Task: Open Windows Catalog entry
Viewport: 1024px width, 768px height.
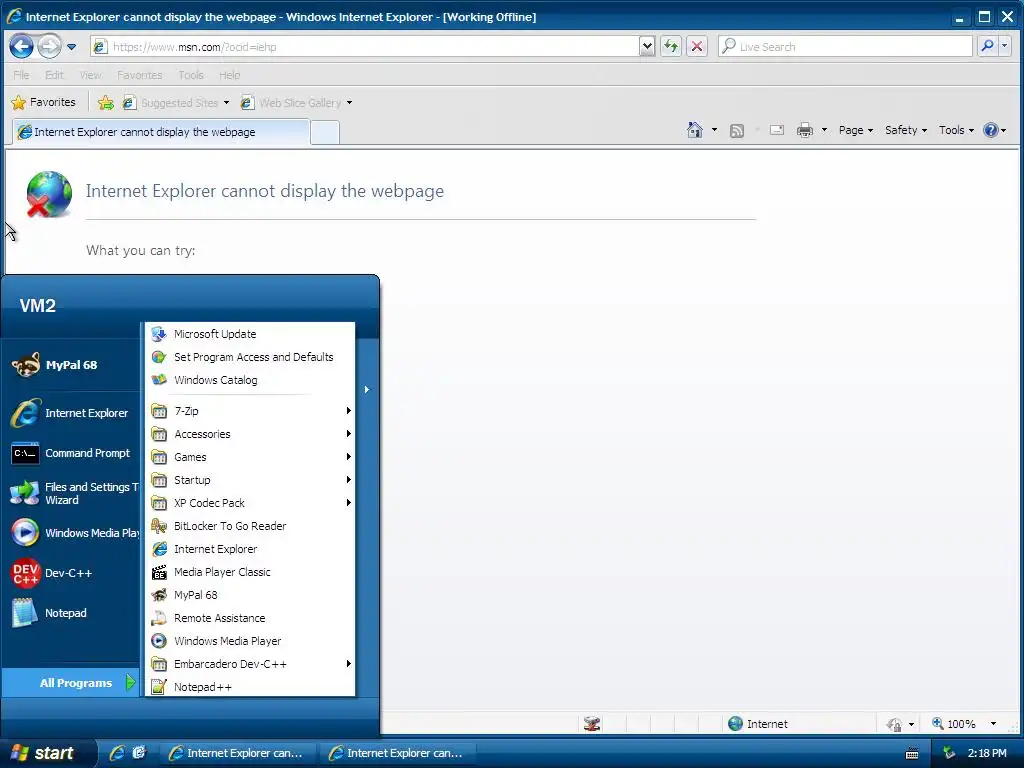Action: point(250,380)
